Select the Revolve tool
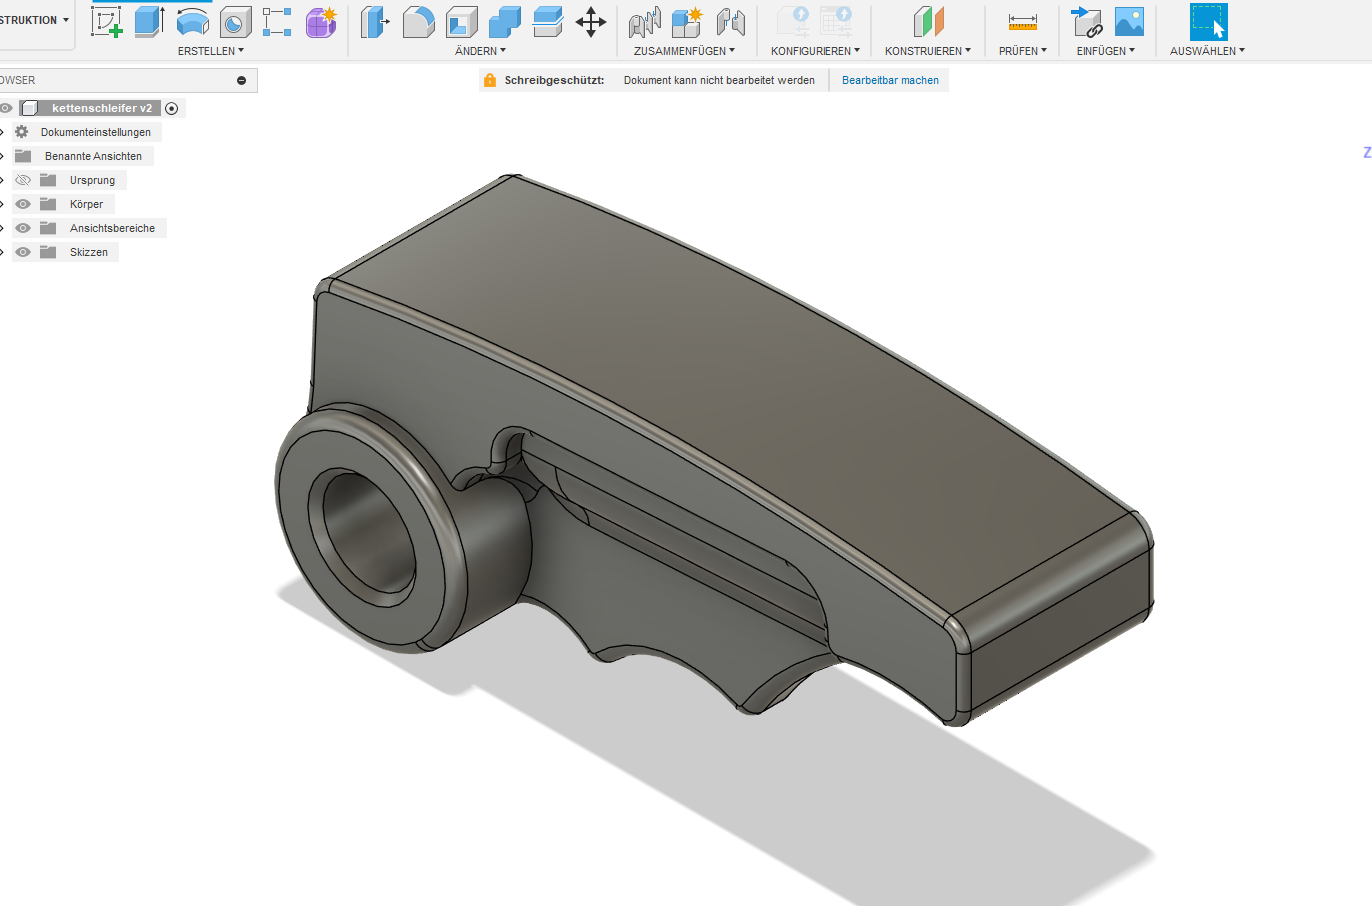Viewport: 1372px width, 906px height. [x=192, y=21]
